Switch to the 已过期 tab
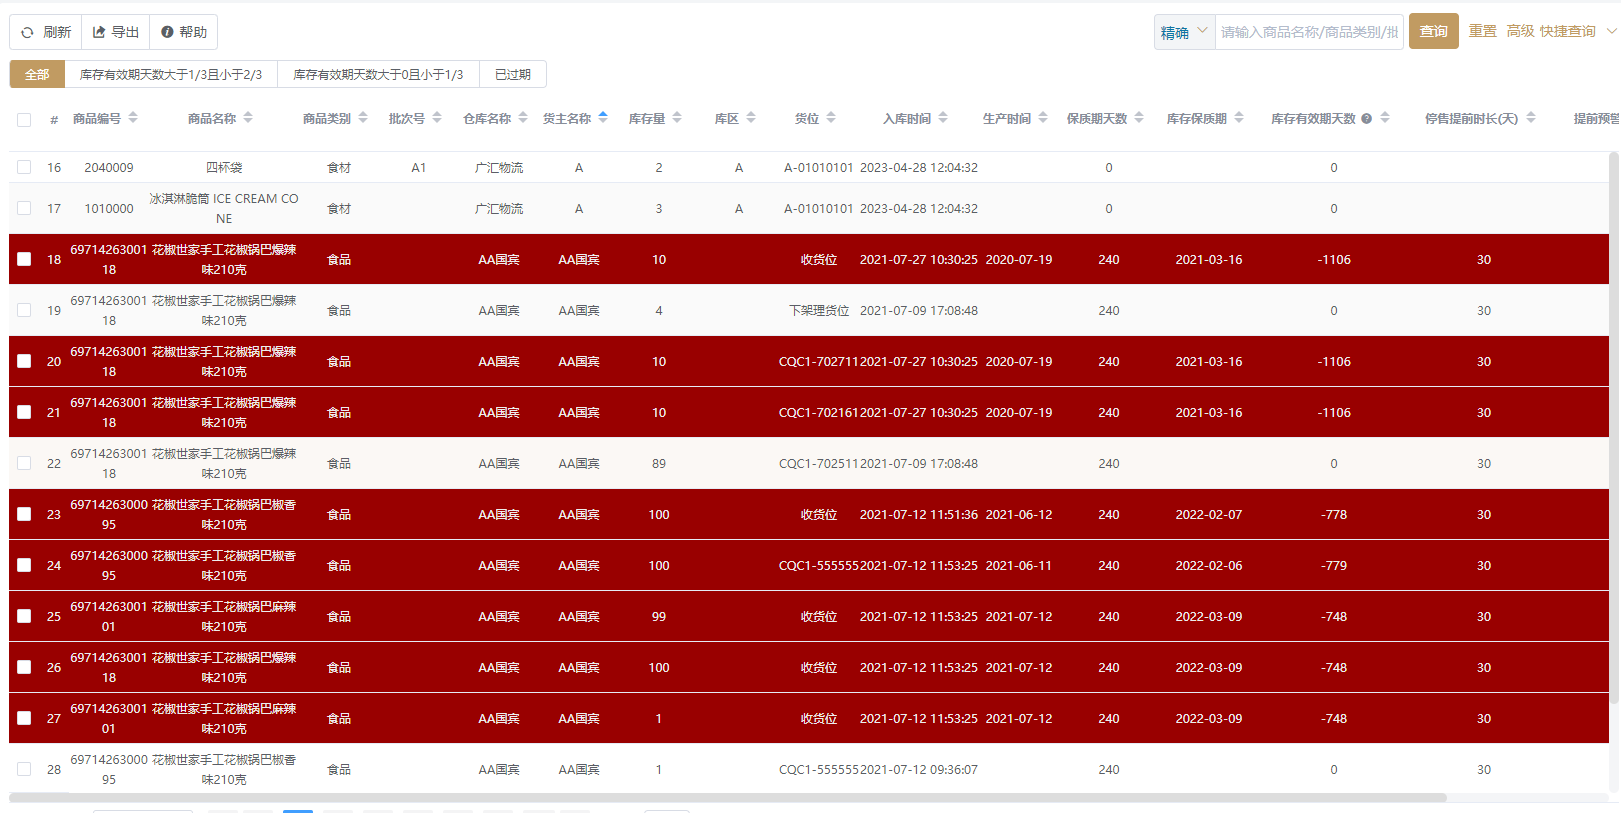Screen dimensions: 1621x813 (513, 74)
